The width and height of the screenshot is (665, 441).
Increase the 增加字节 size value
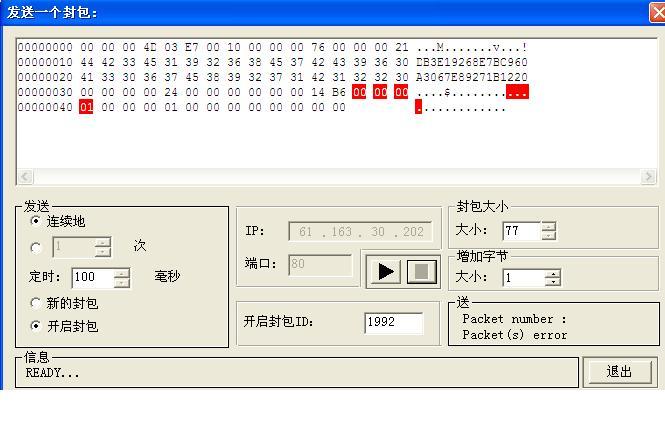[x=553, y=274]
